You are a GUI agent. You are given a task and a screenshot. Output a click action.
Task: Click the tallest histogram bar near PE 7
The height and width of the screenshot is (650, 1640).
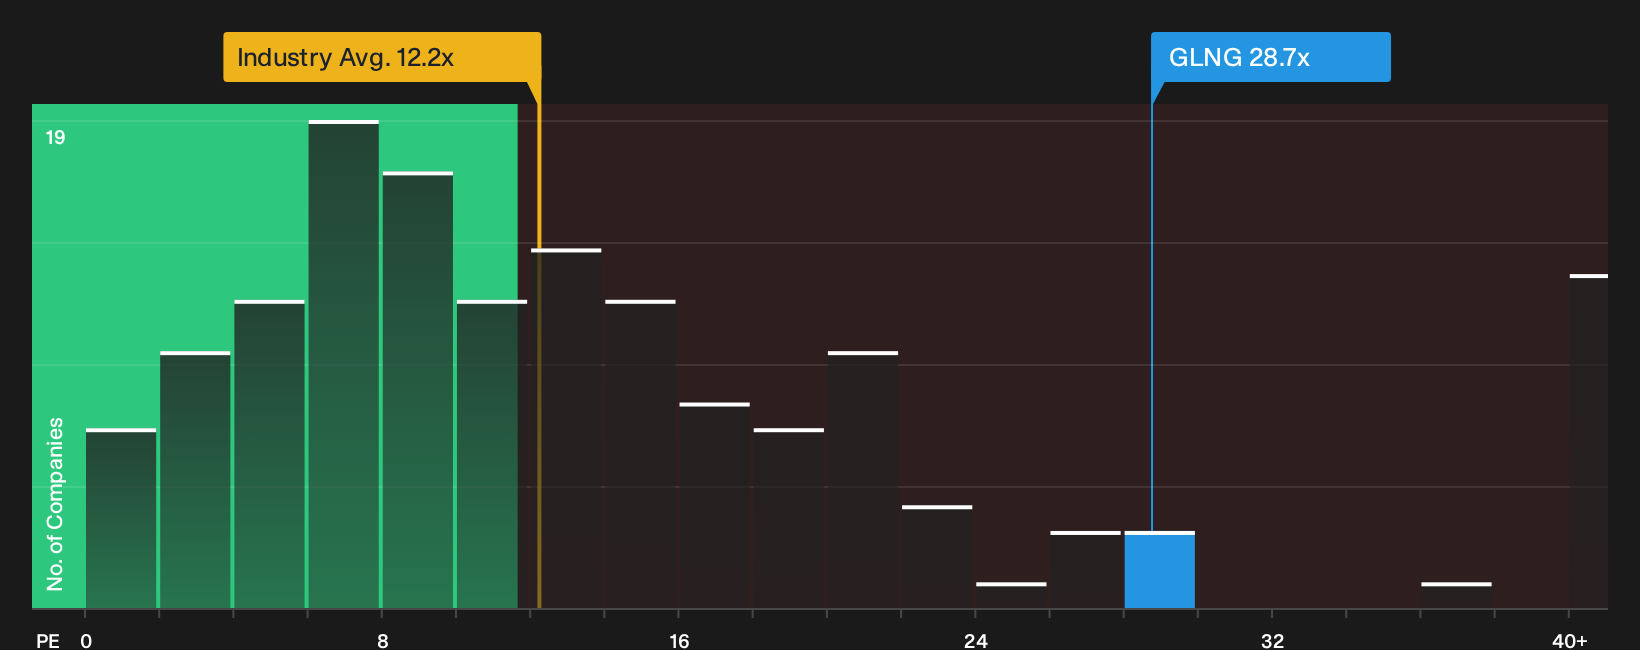click(x=344, y=365)
